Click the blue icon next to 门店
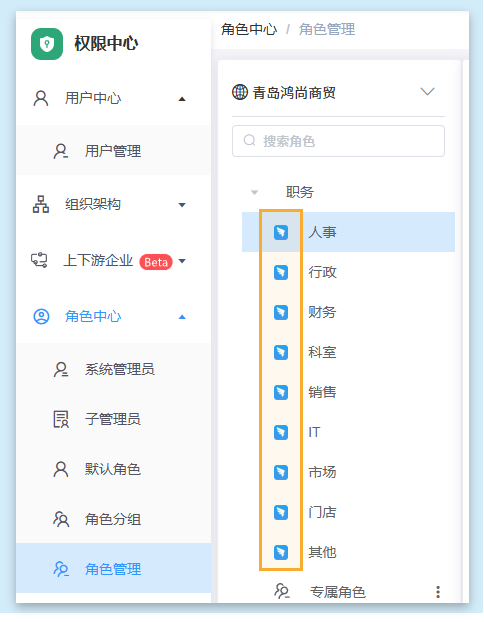The width and height of the screenshot is (484, 622). pyautogui.click(x=281, y=513)
